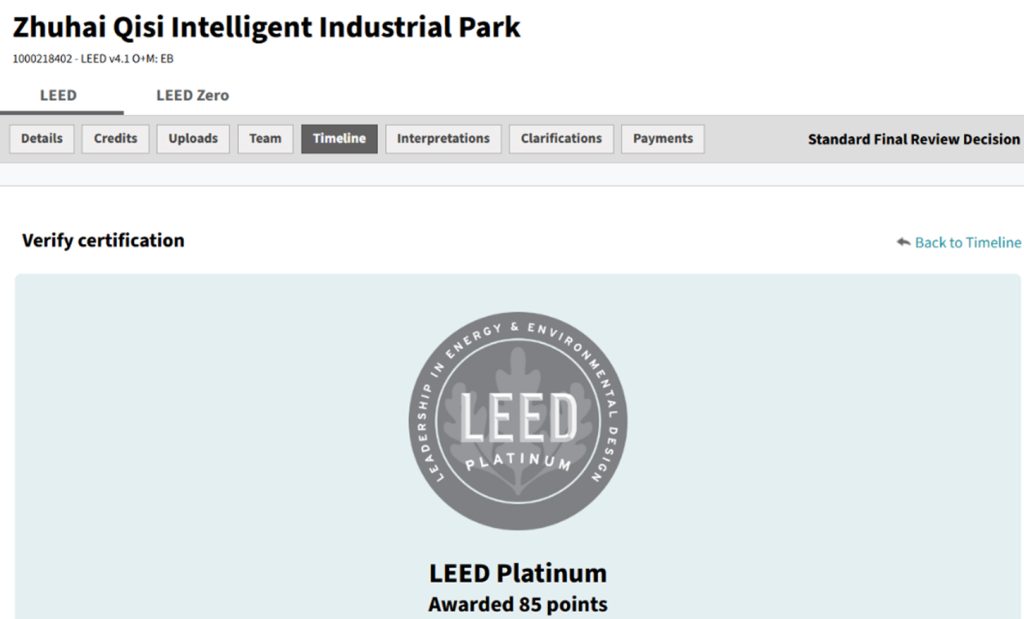Select the Uploads button
This screenshot has width=1024, height=619.
pyautogui.click(x=193, y=139)
